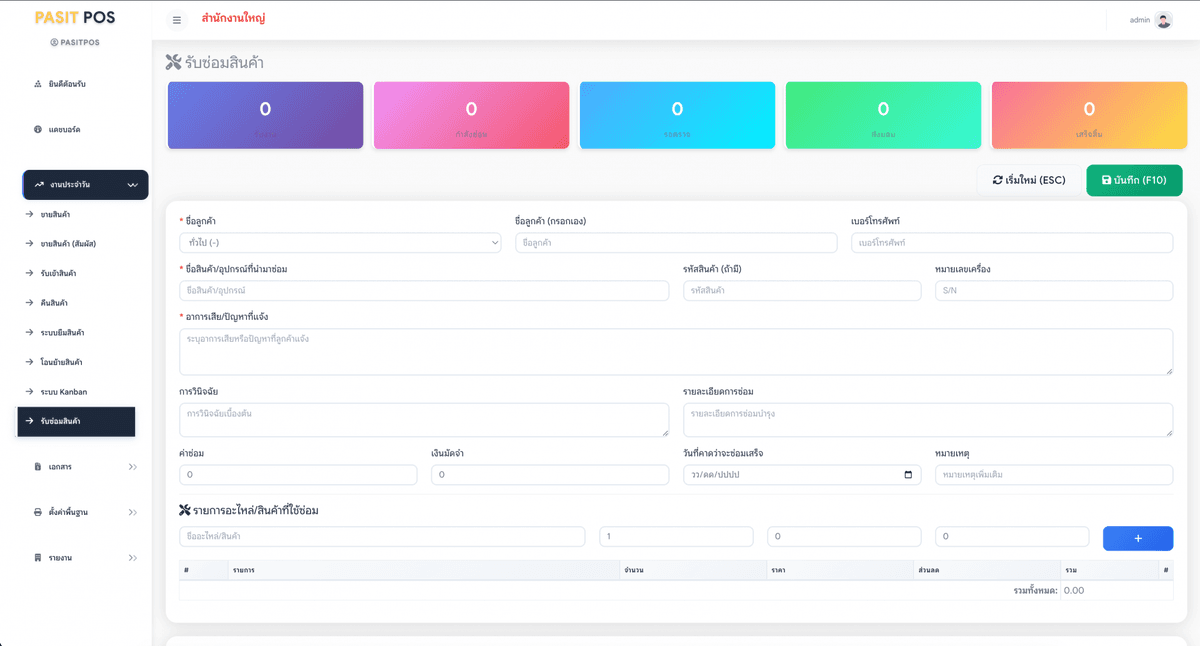Click the blue status count card
Screen dimensions: 1200x646
click(x=677, y=115)
